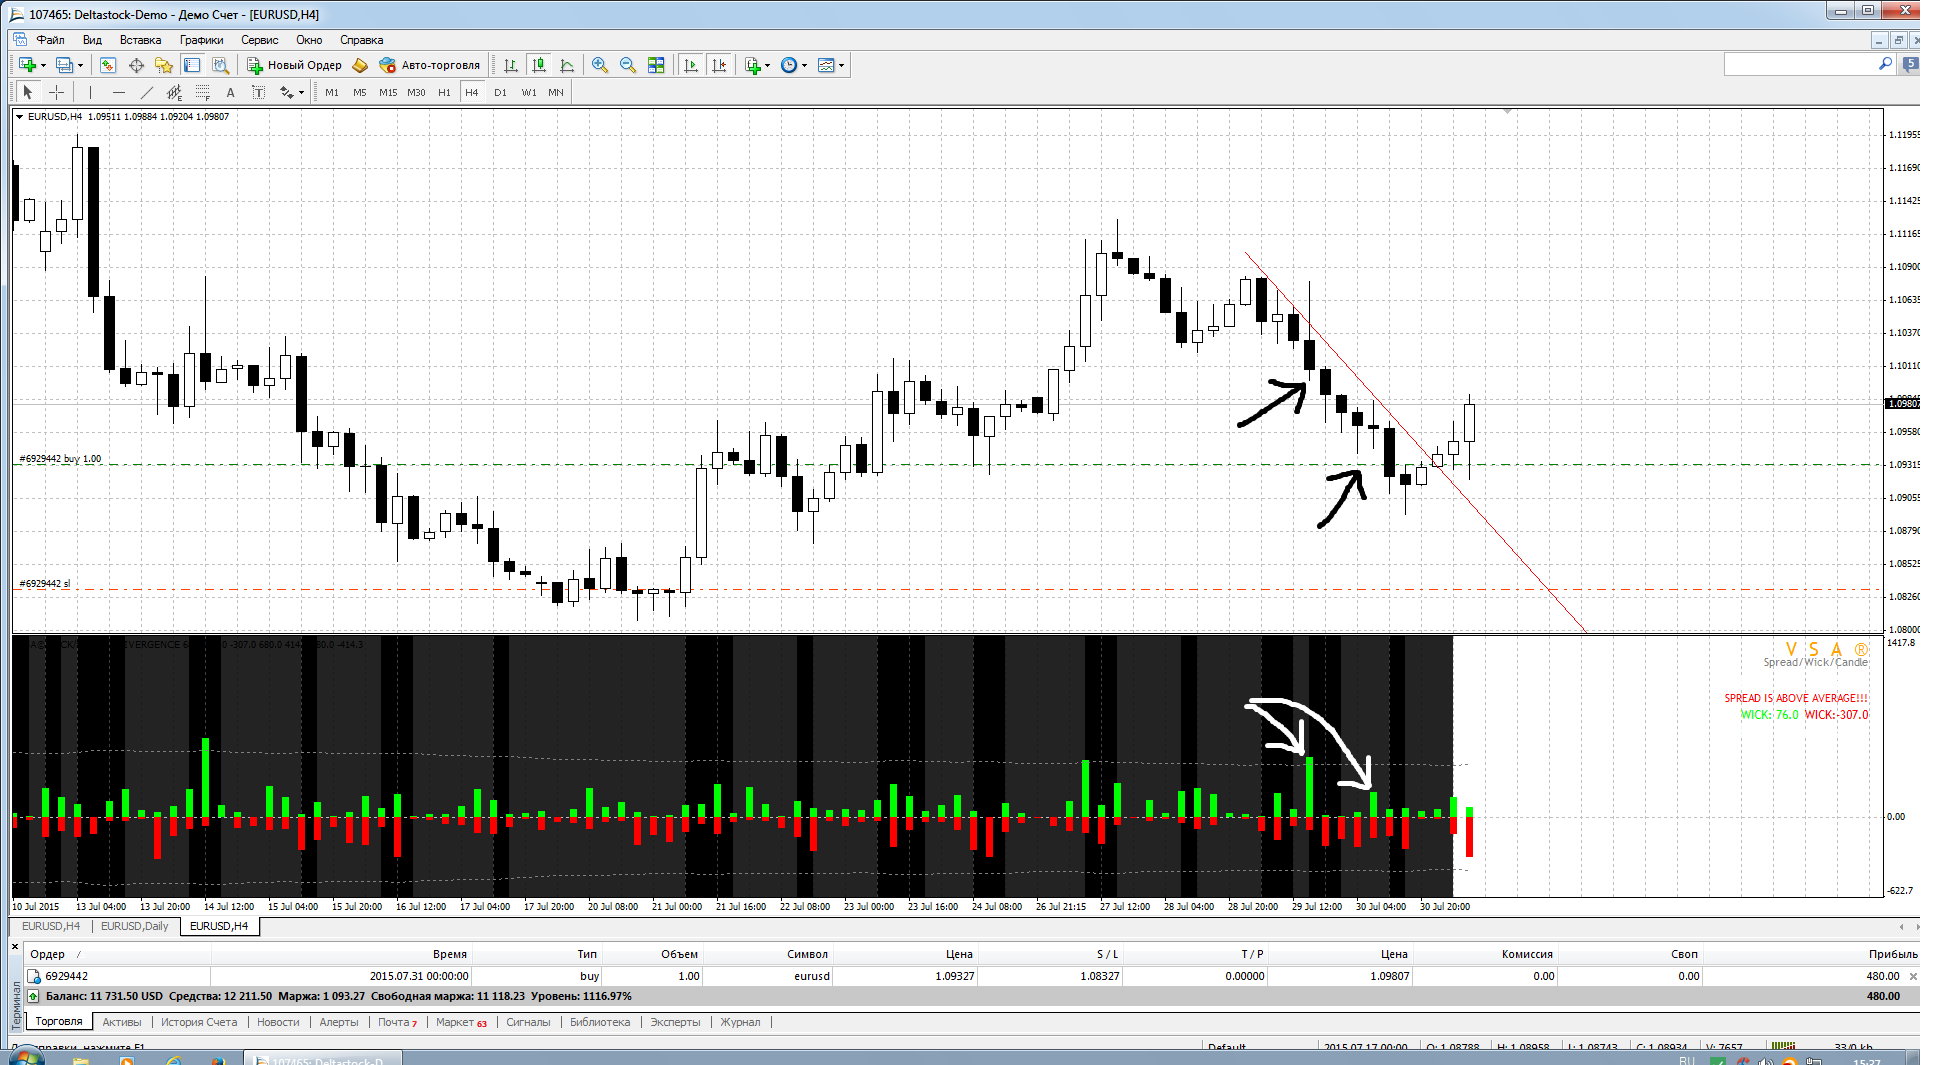
Task: Open the Эксперты tab
Action: click(675, 1022)
